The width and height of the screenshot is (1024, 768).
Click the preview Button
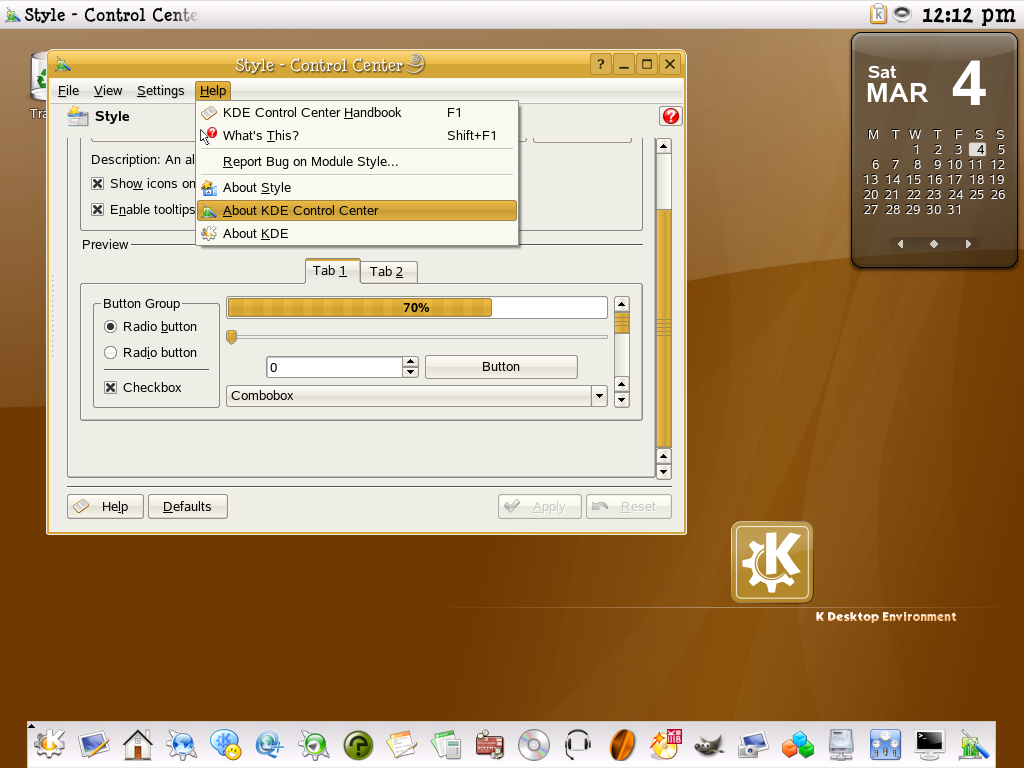point(501,367)
